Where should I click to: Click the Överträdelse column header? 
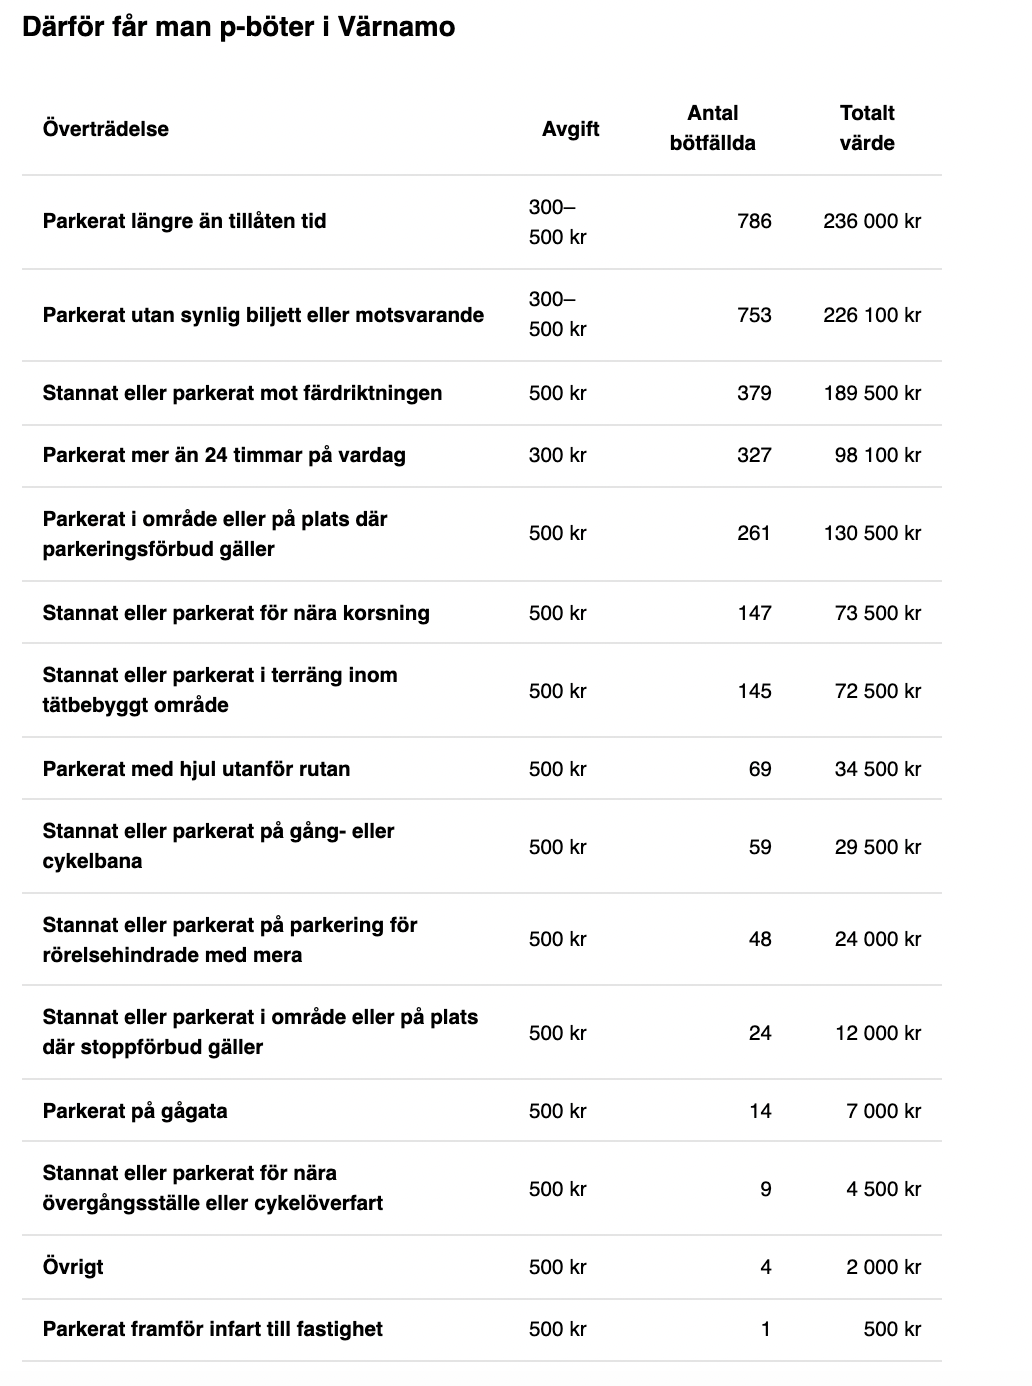click(x=105, y=129)
